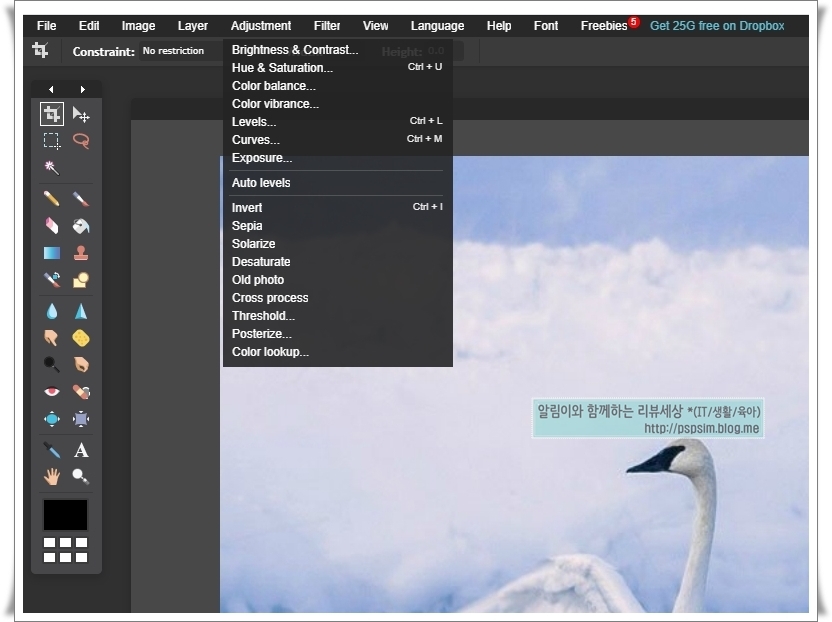Choose Color vibrance from the menu
The width and height of the screenshot is (832, 622).
pyautogui.click(x=338, y=104)
